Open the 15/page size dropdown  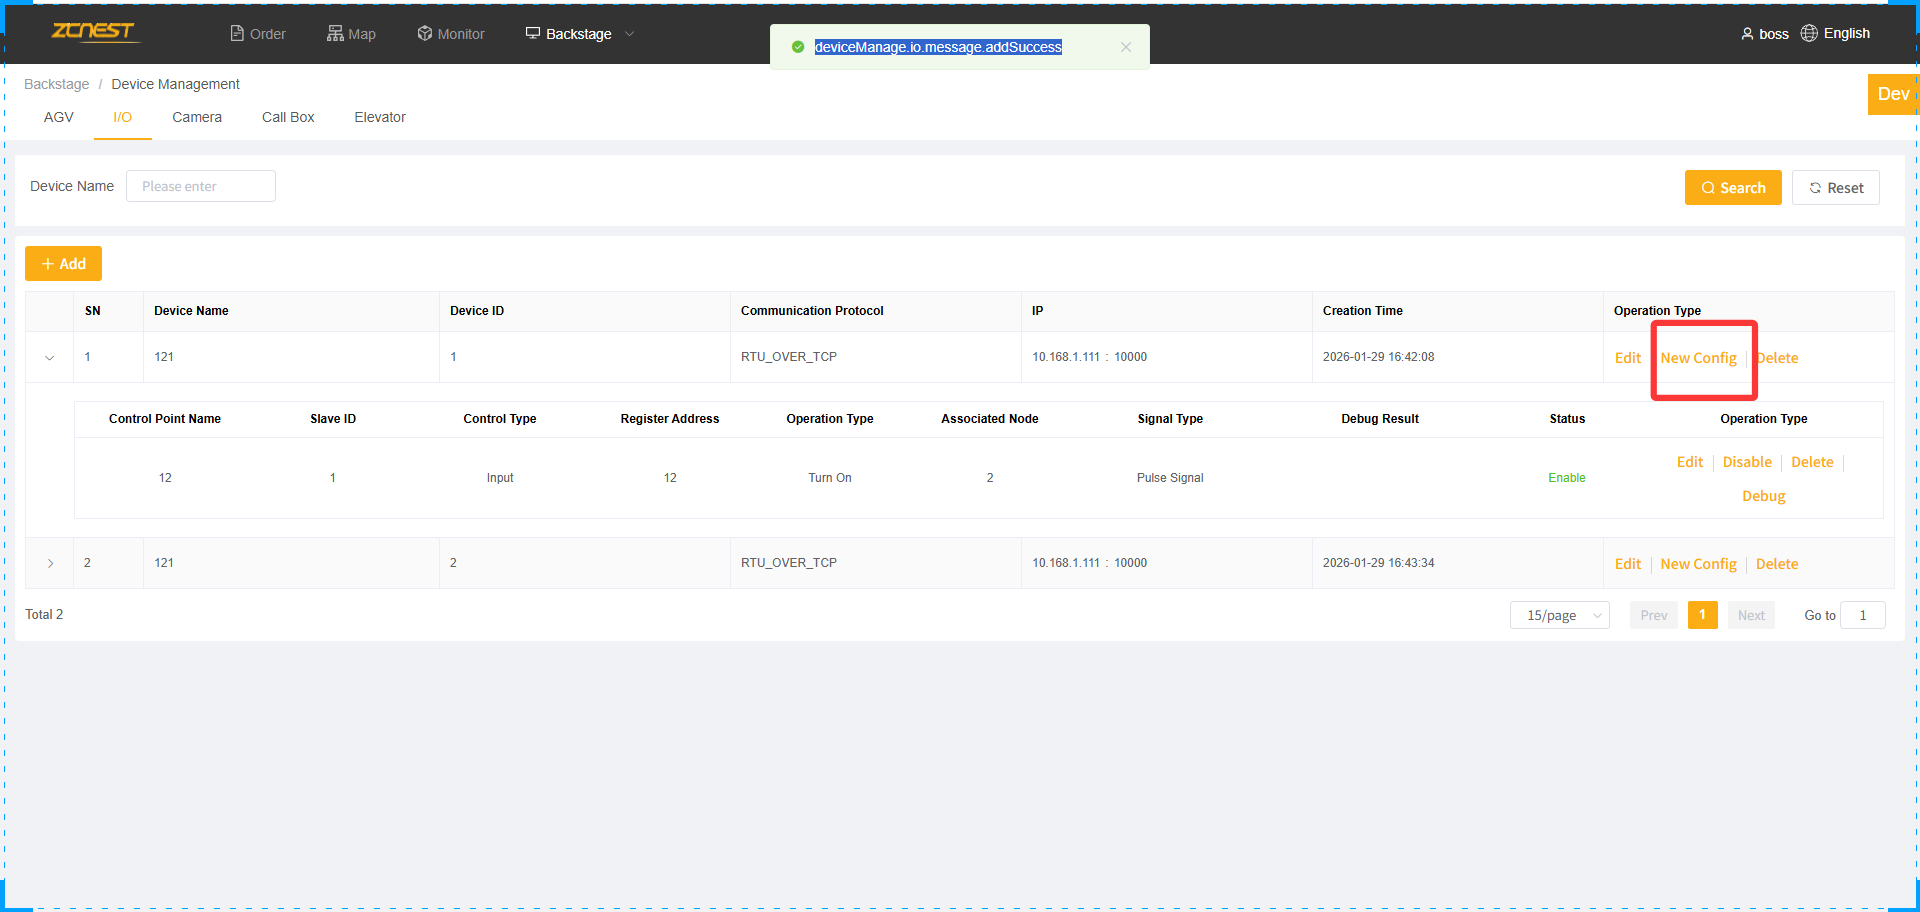tap(1559, 616)
